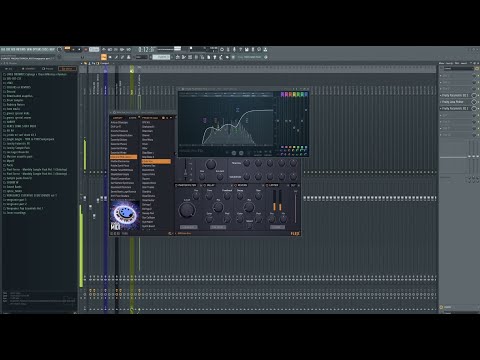Screen dimensions: 480x360
Task: Open the delay mode dropdown in FLEX
Action: [218, 227]
